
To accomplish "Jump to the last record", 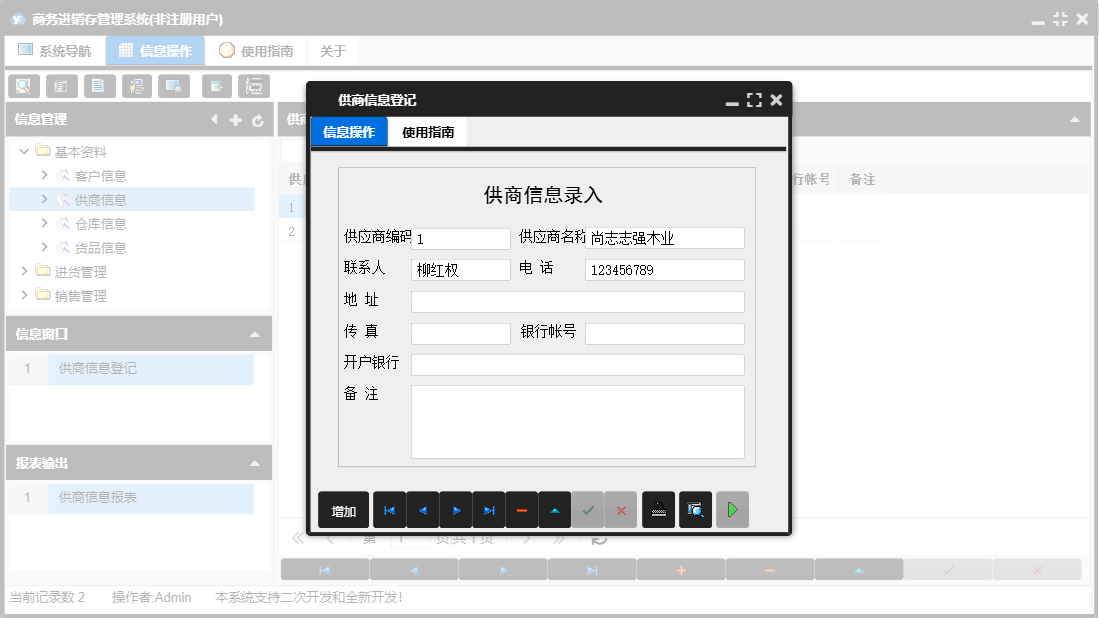I will pos(489,510).
